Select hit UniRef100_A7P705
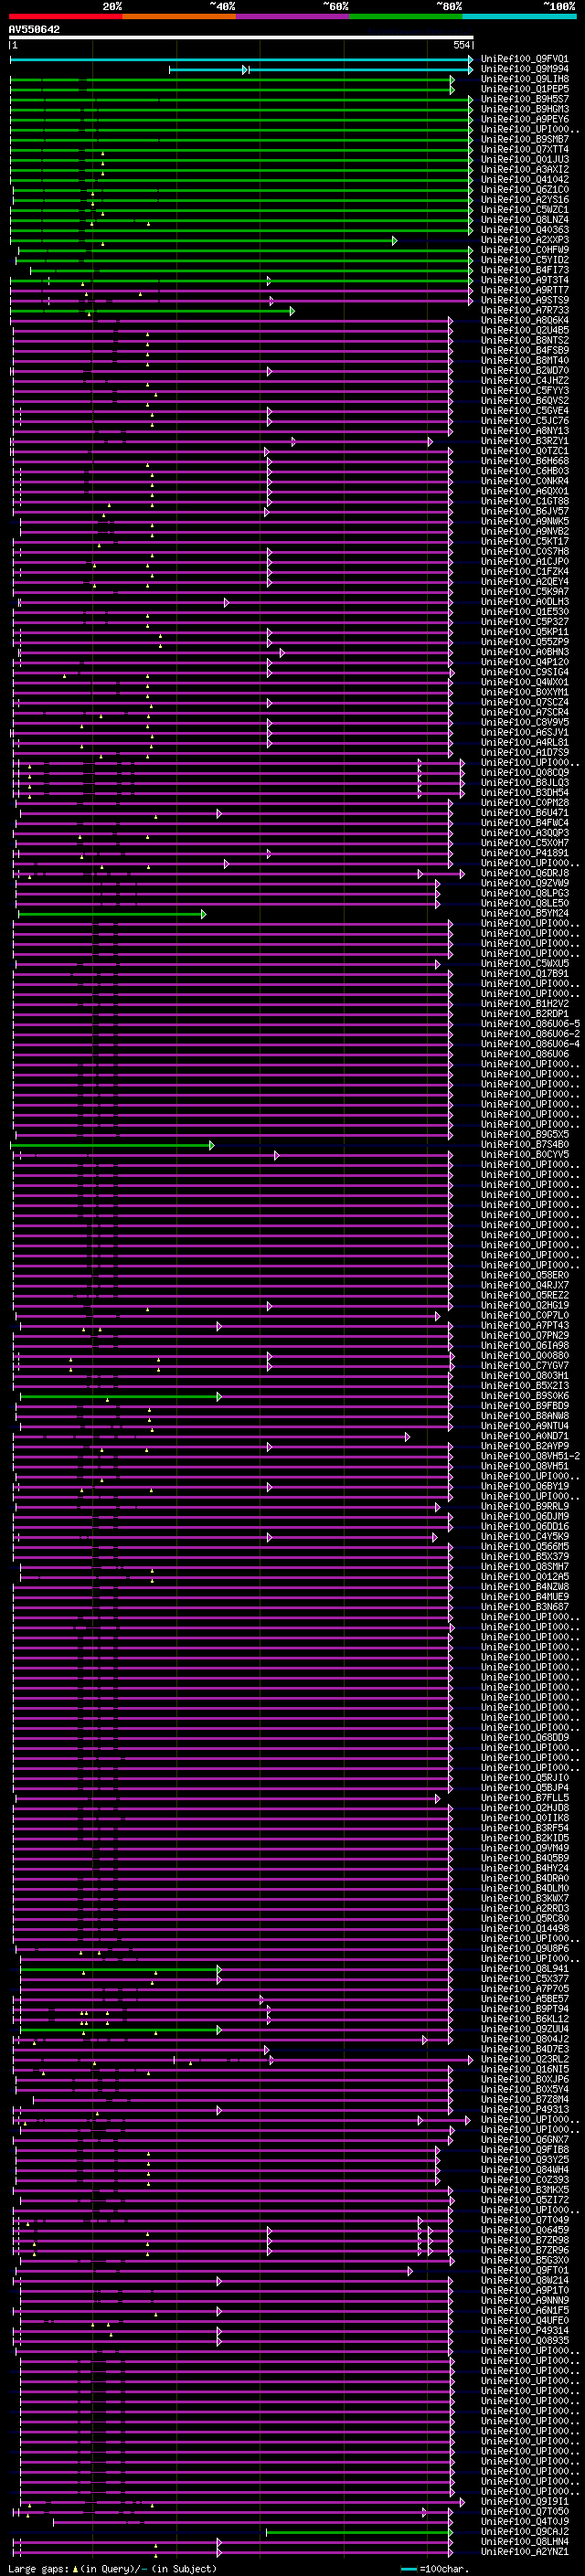This screenshot has height=2576, width=585. click(x=525, y=1989)
